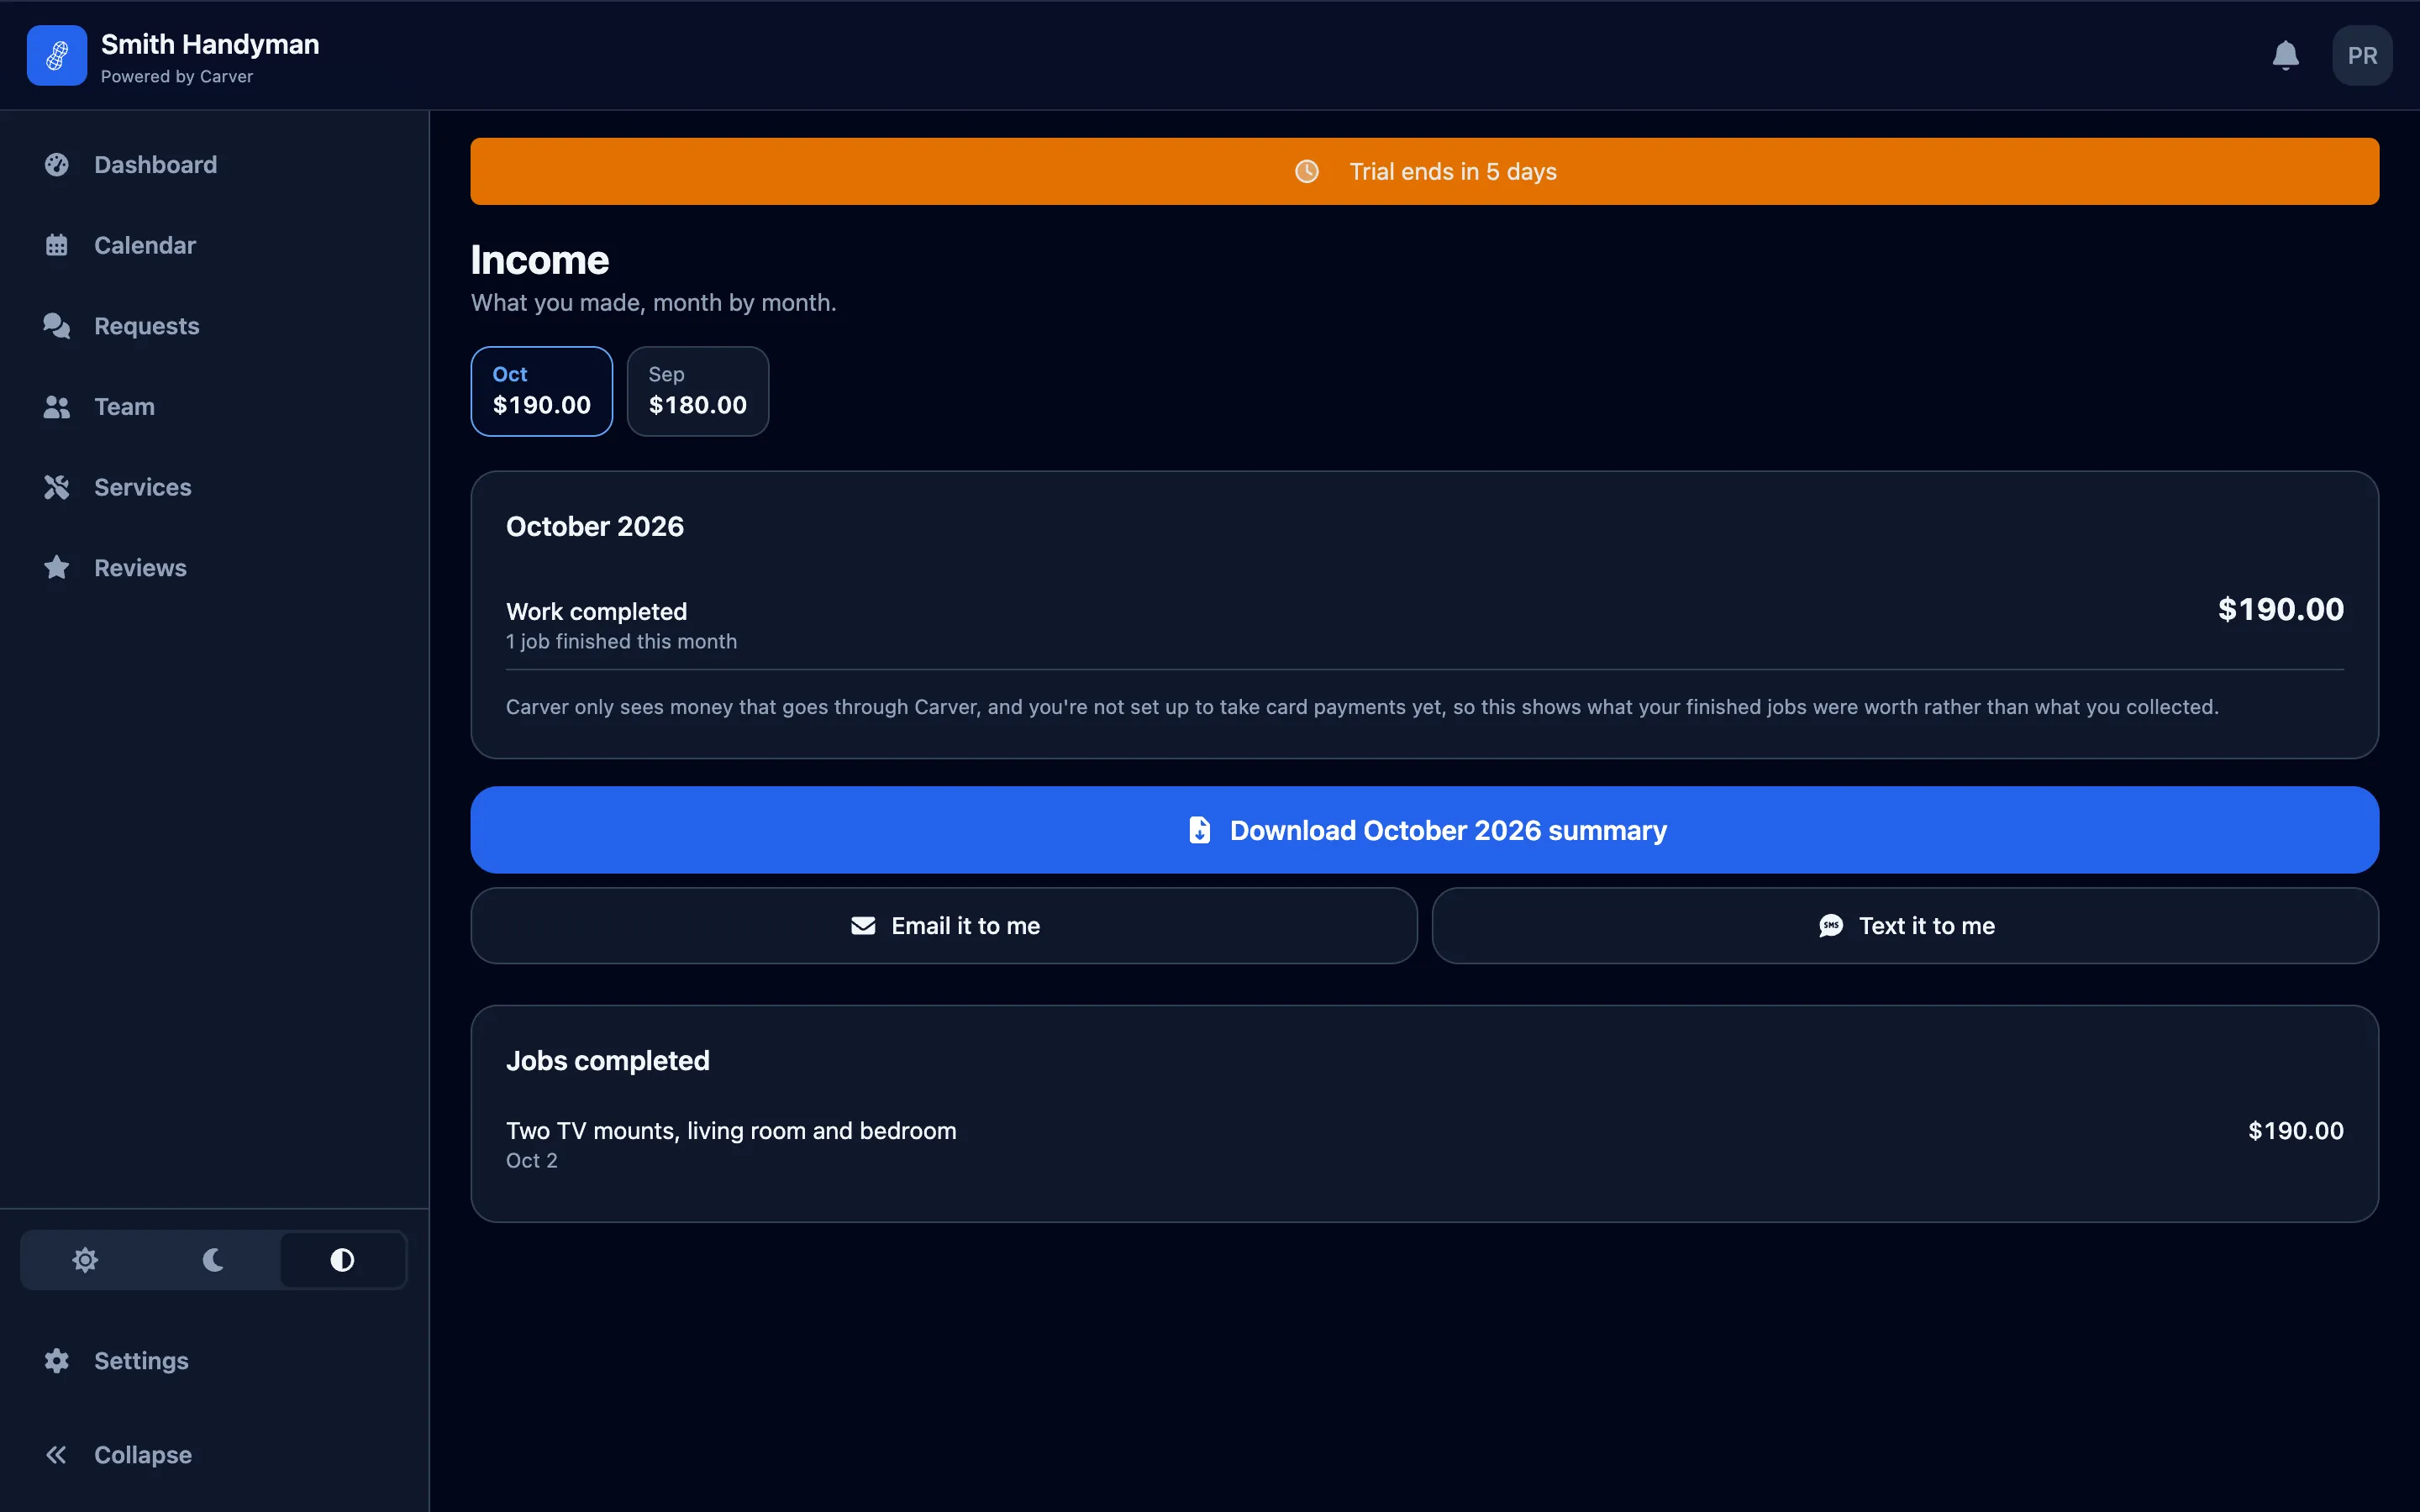Open notifications bell
The width and height of the screenshot is (2420, 1512).
[x=2285, y=55]
